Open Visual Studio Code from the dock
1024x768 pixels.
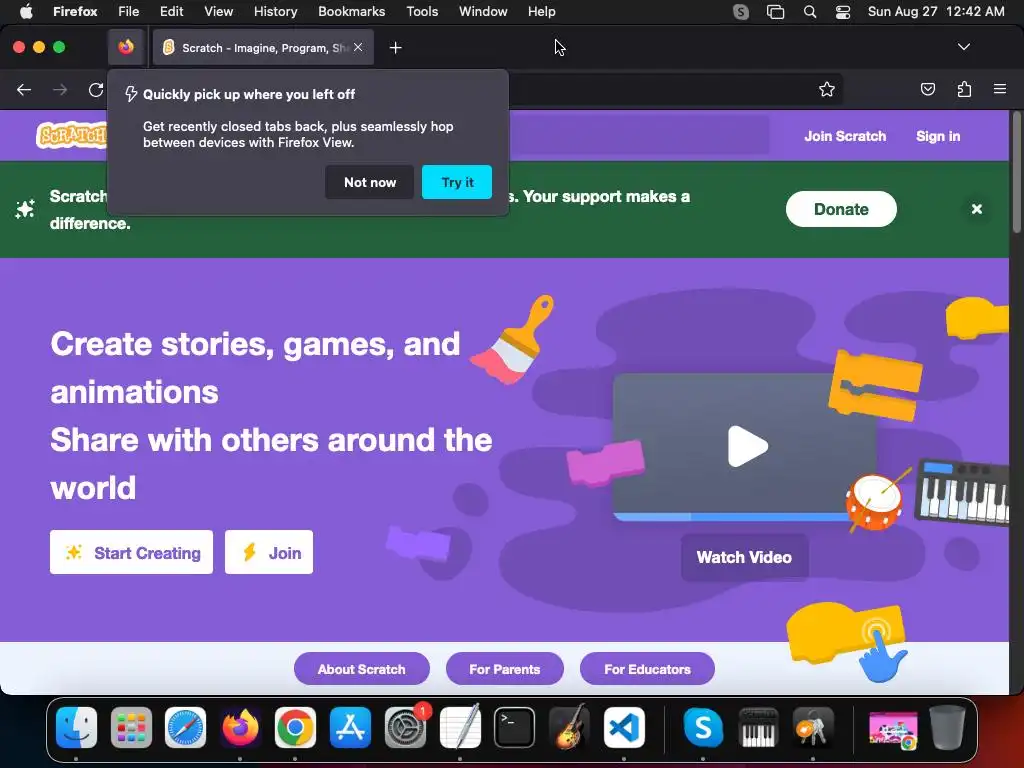624,727
